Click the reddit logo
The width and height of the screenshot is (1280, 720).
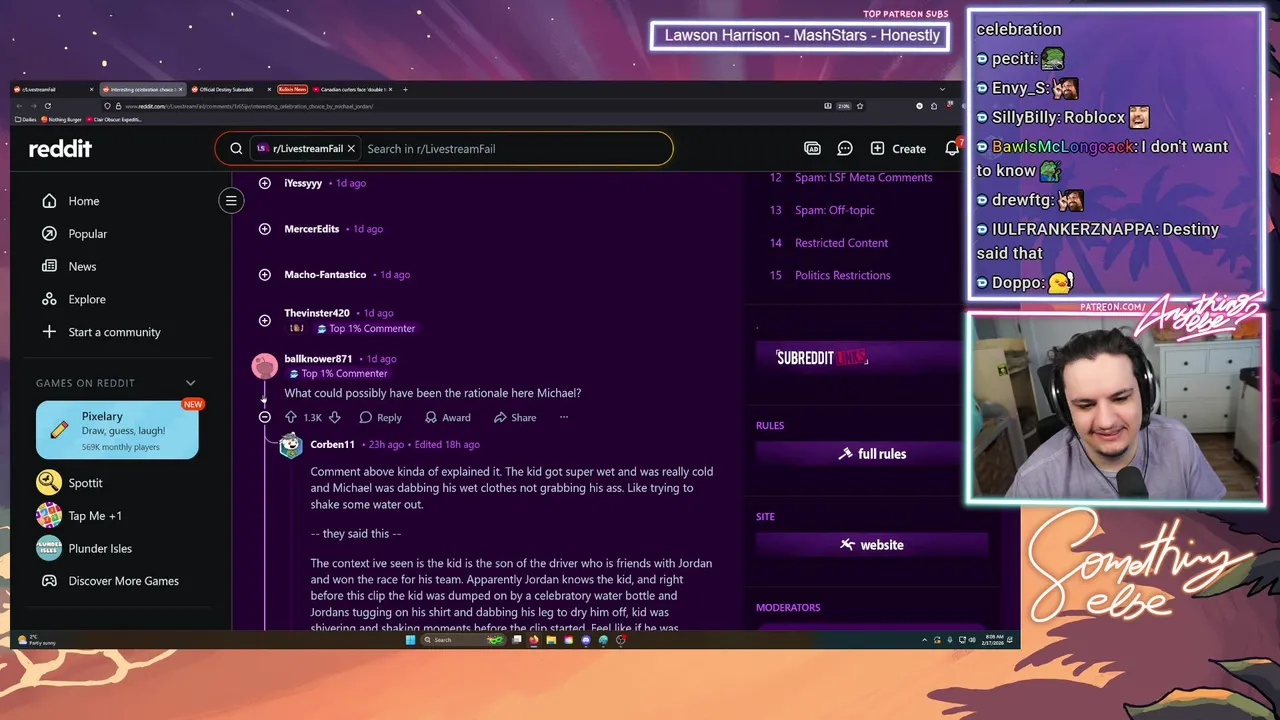[x=60, y=148]
